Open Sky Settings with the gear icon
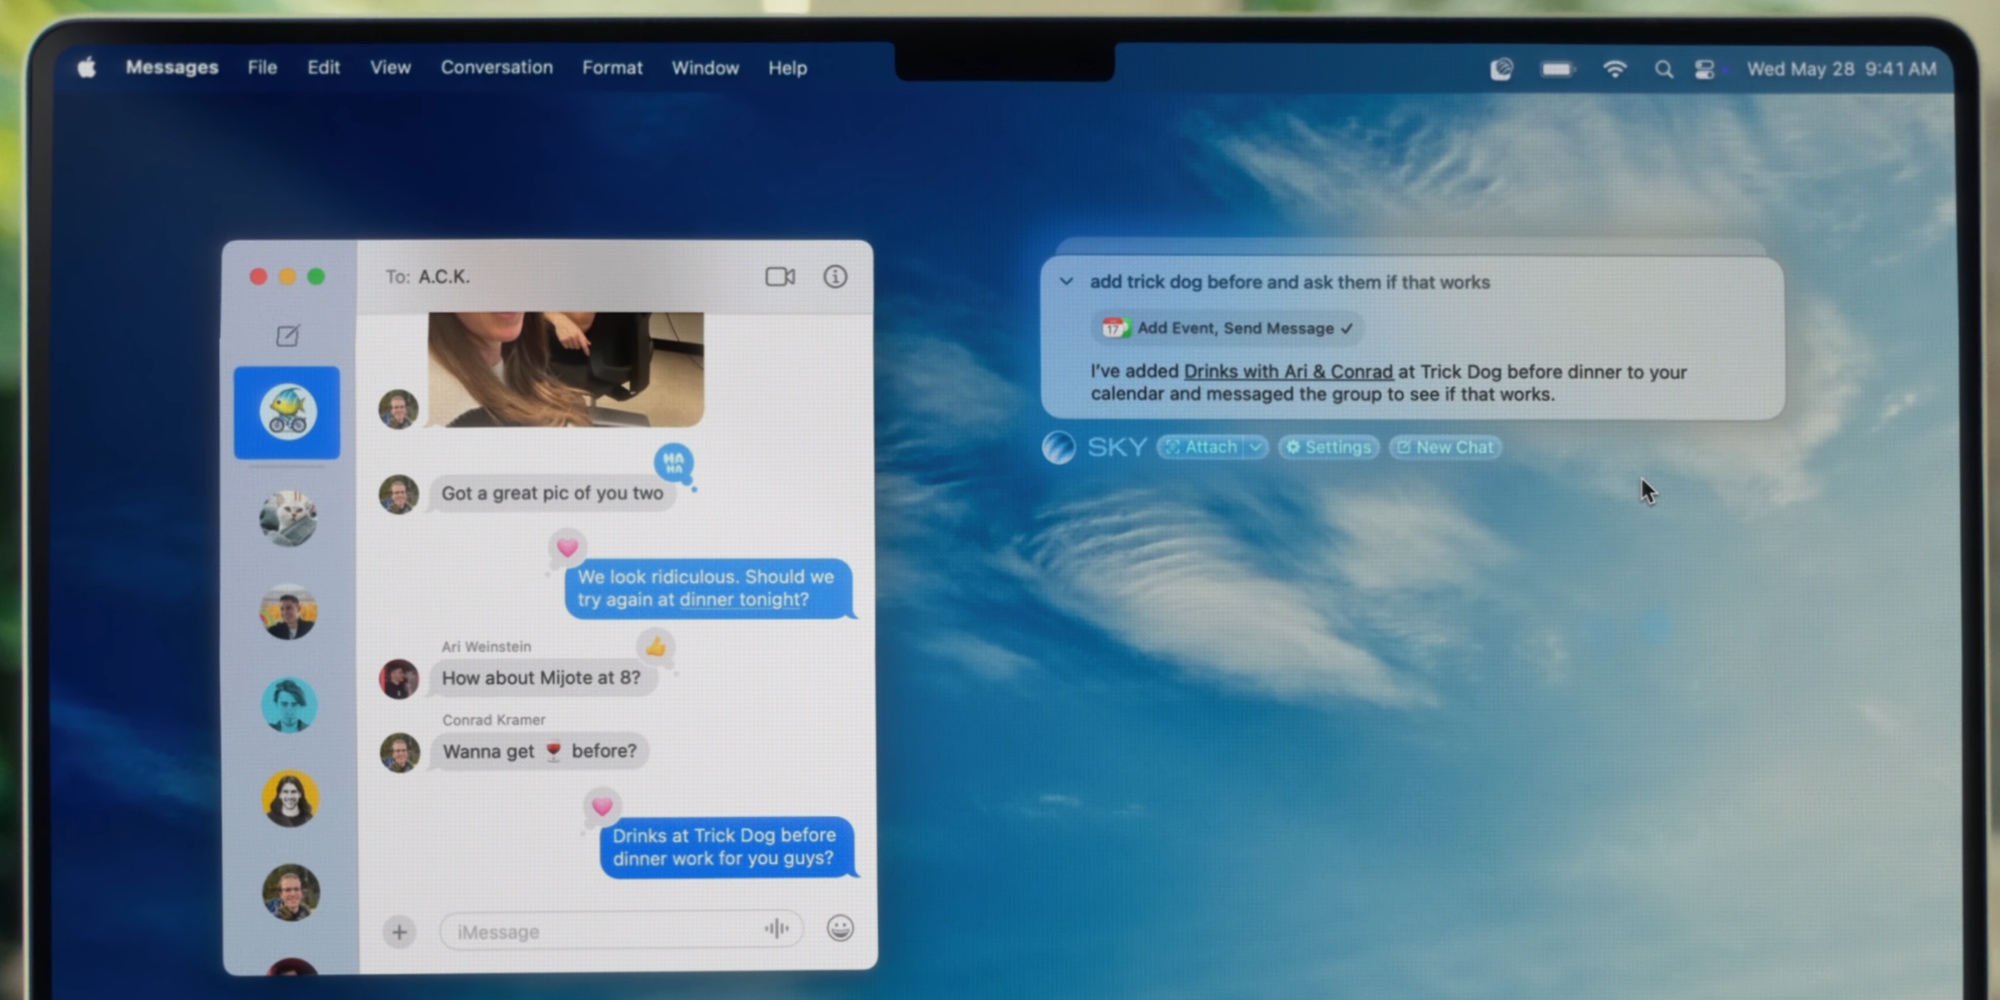 (1328, 447)
